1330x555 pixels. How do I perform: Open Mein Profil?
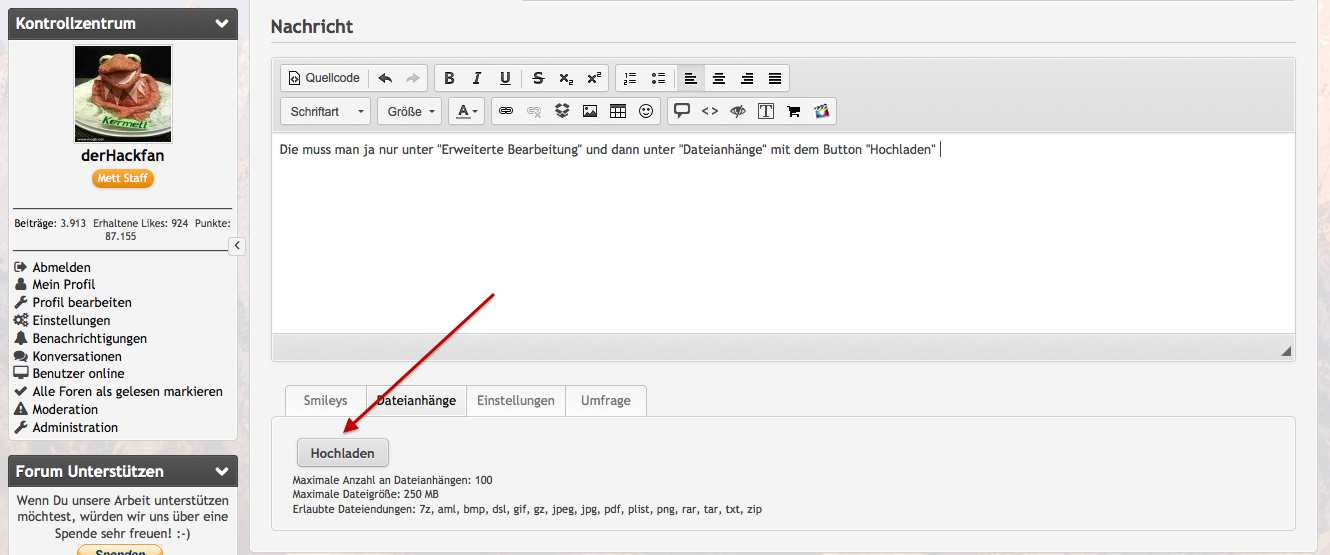point(64,284)
